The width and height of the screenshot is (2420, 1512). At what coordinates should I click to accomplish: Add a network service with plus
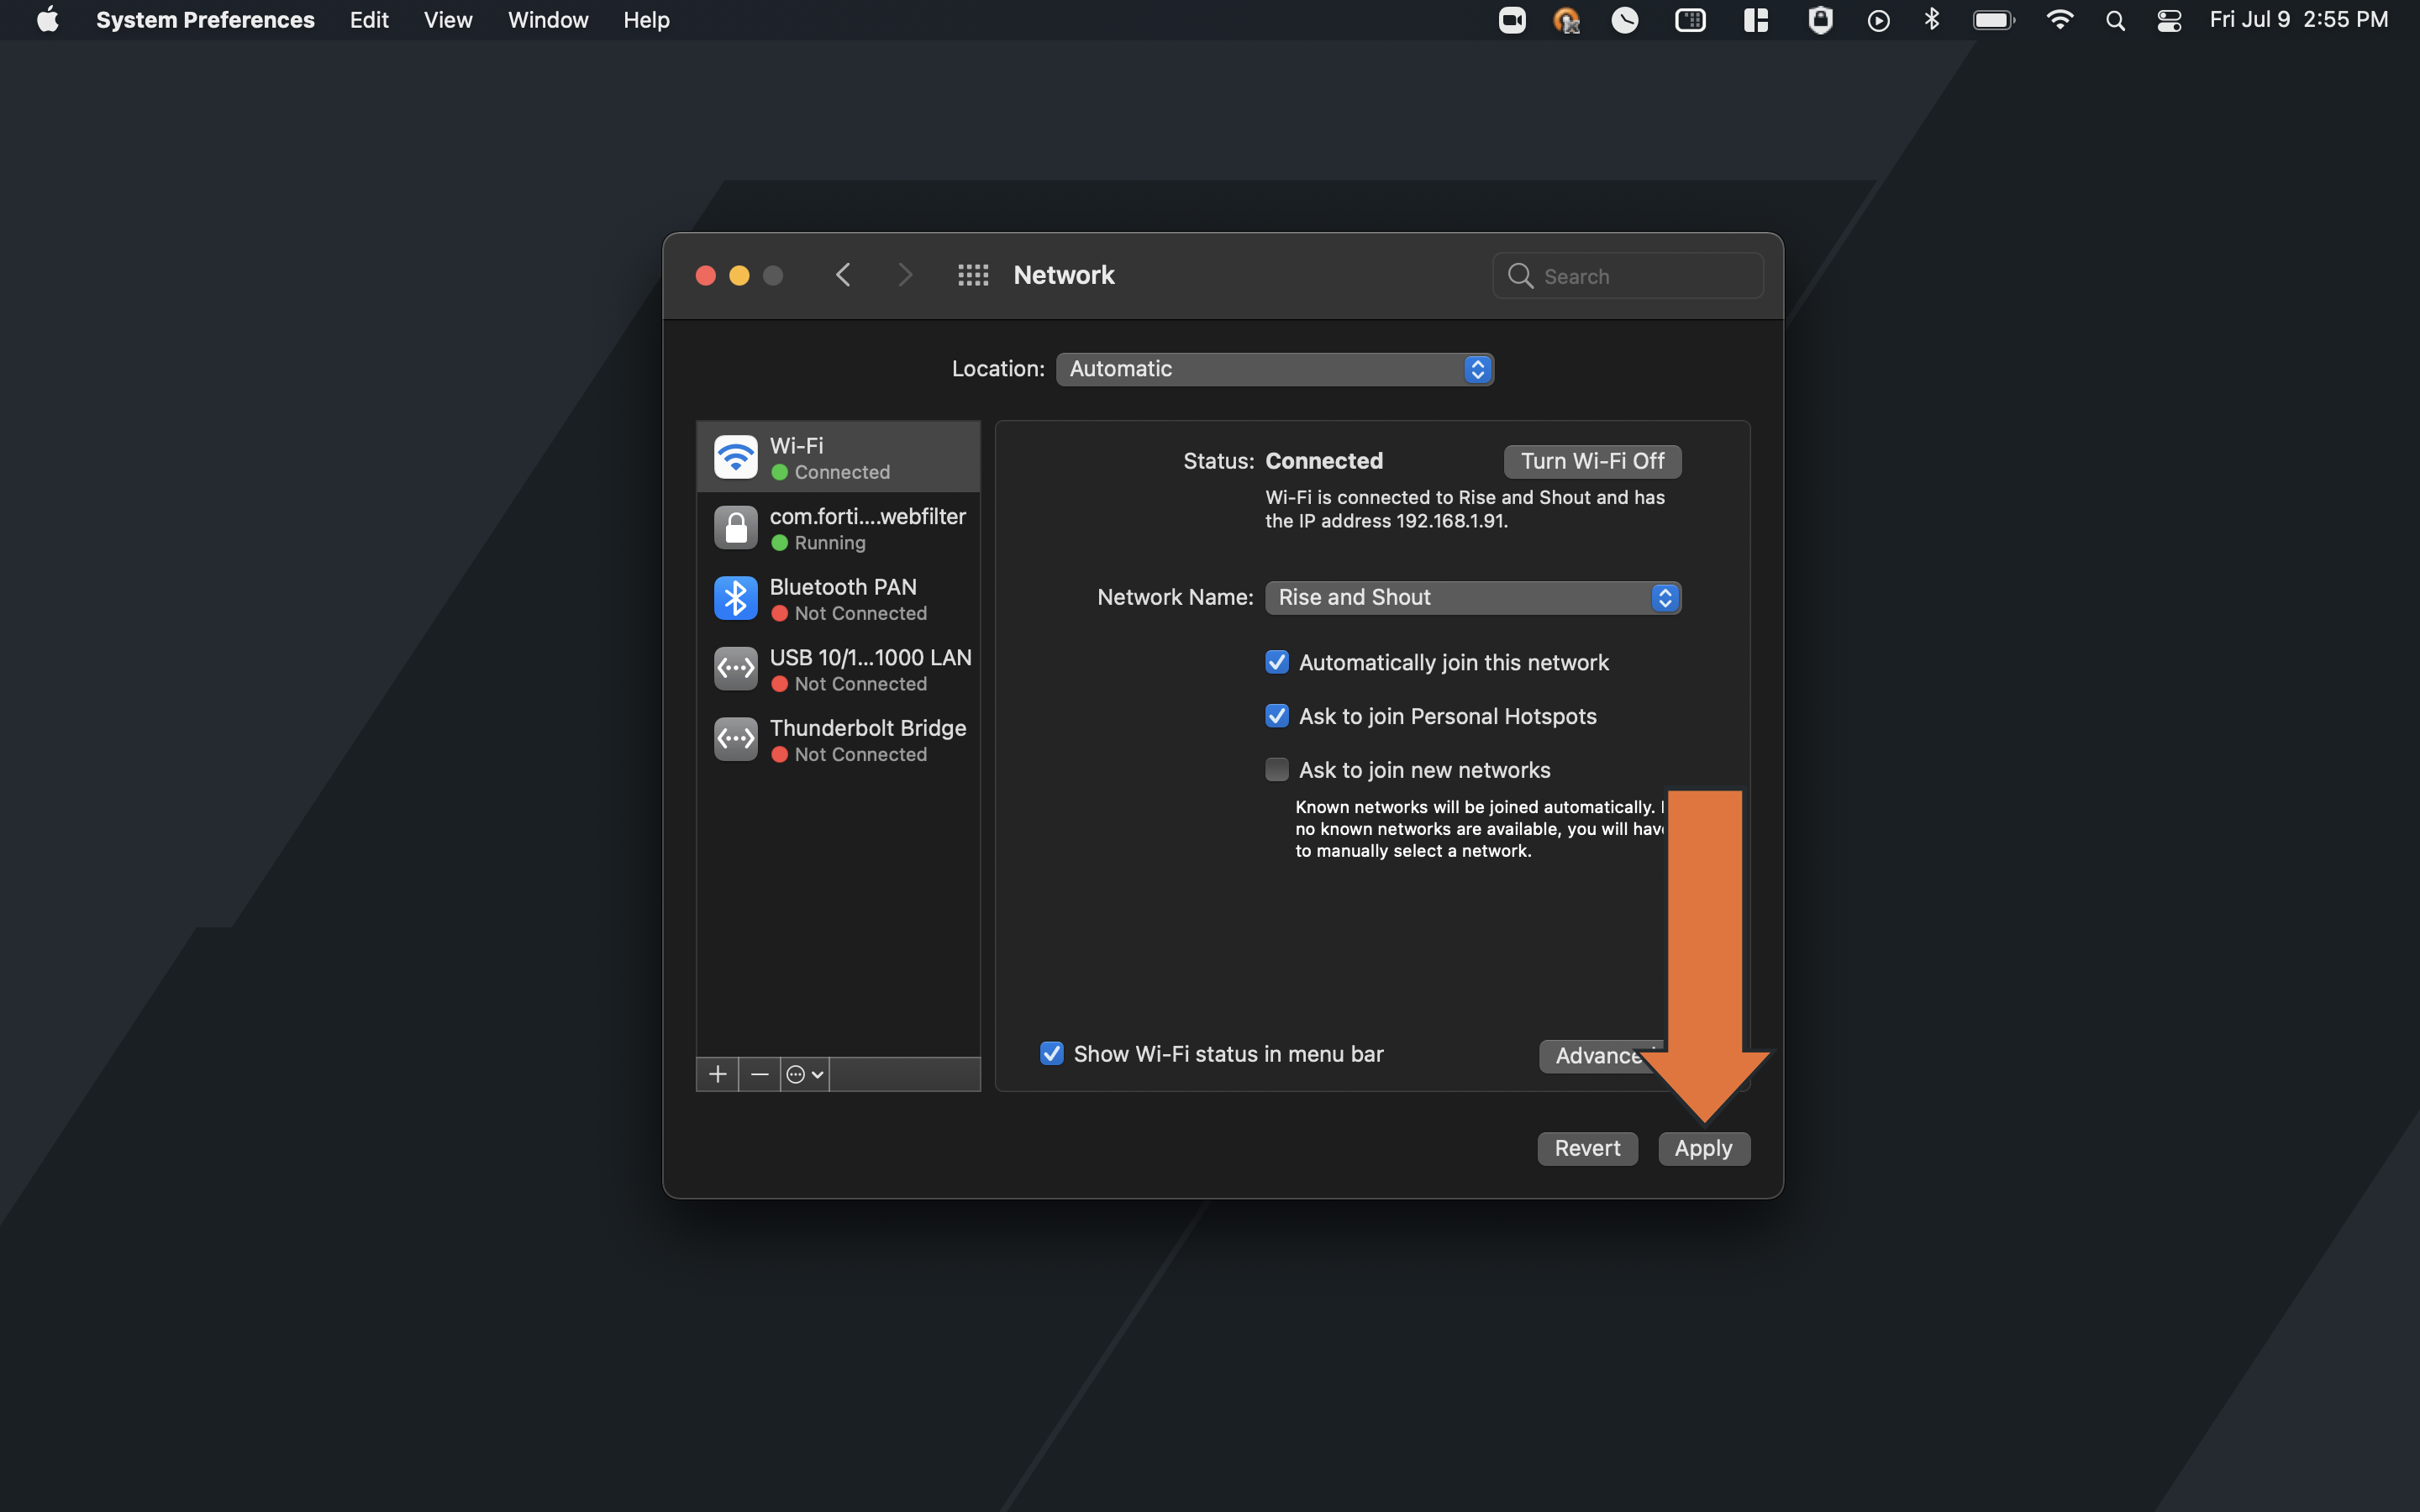pos(717,1074)
